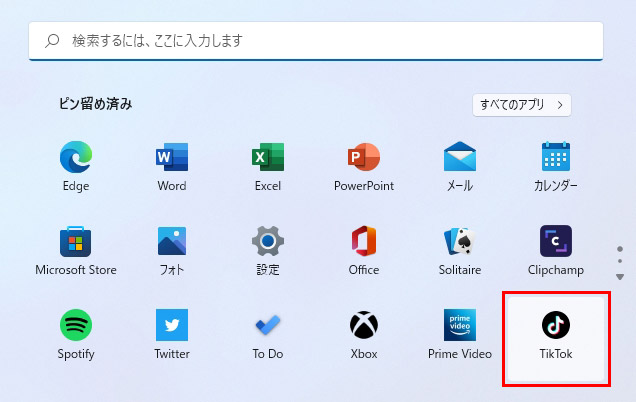The height and width of the screenshot is (402, 636).
Task: Open the Excel app
Action: (268, 158)
